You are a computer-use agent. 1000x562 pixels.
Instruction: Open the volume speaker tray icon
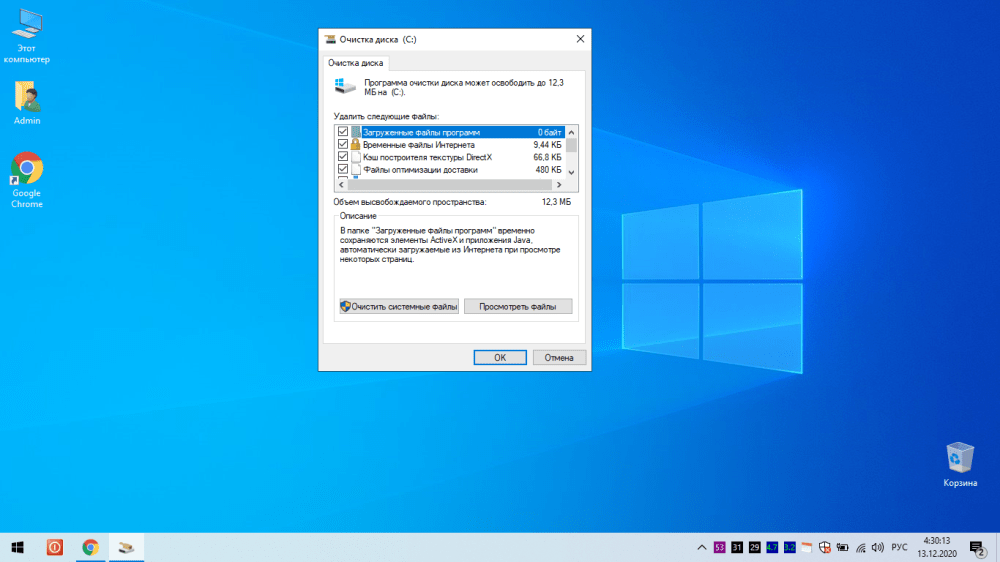877,547
